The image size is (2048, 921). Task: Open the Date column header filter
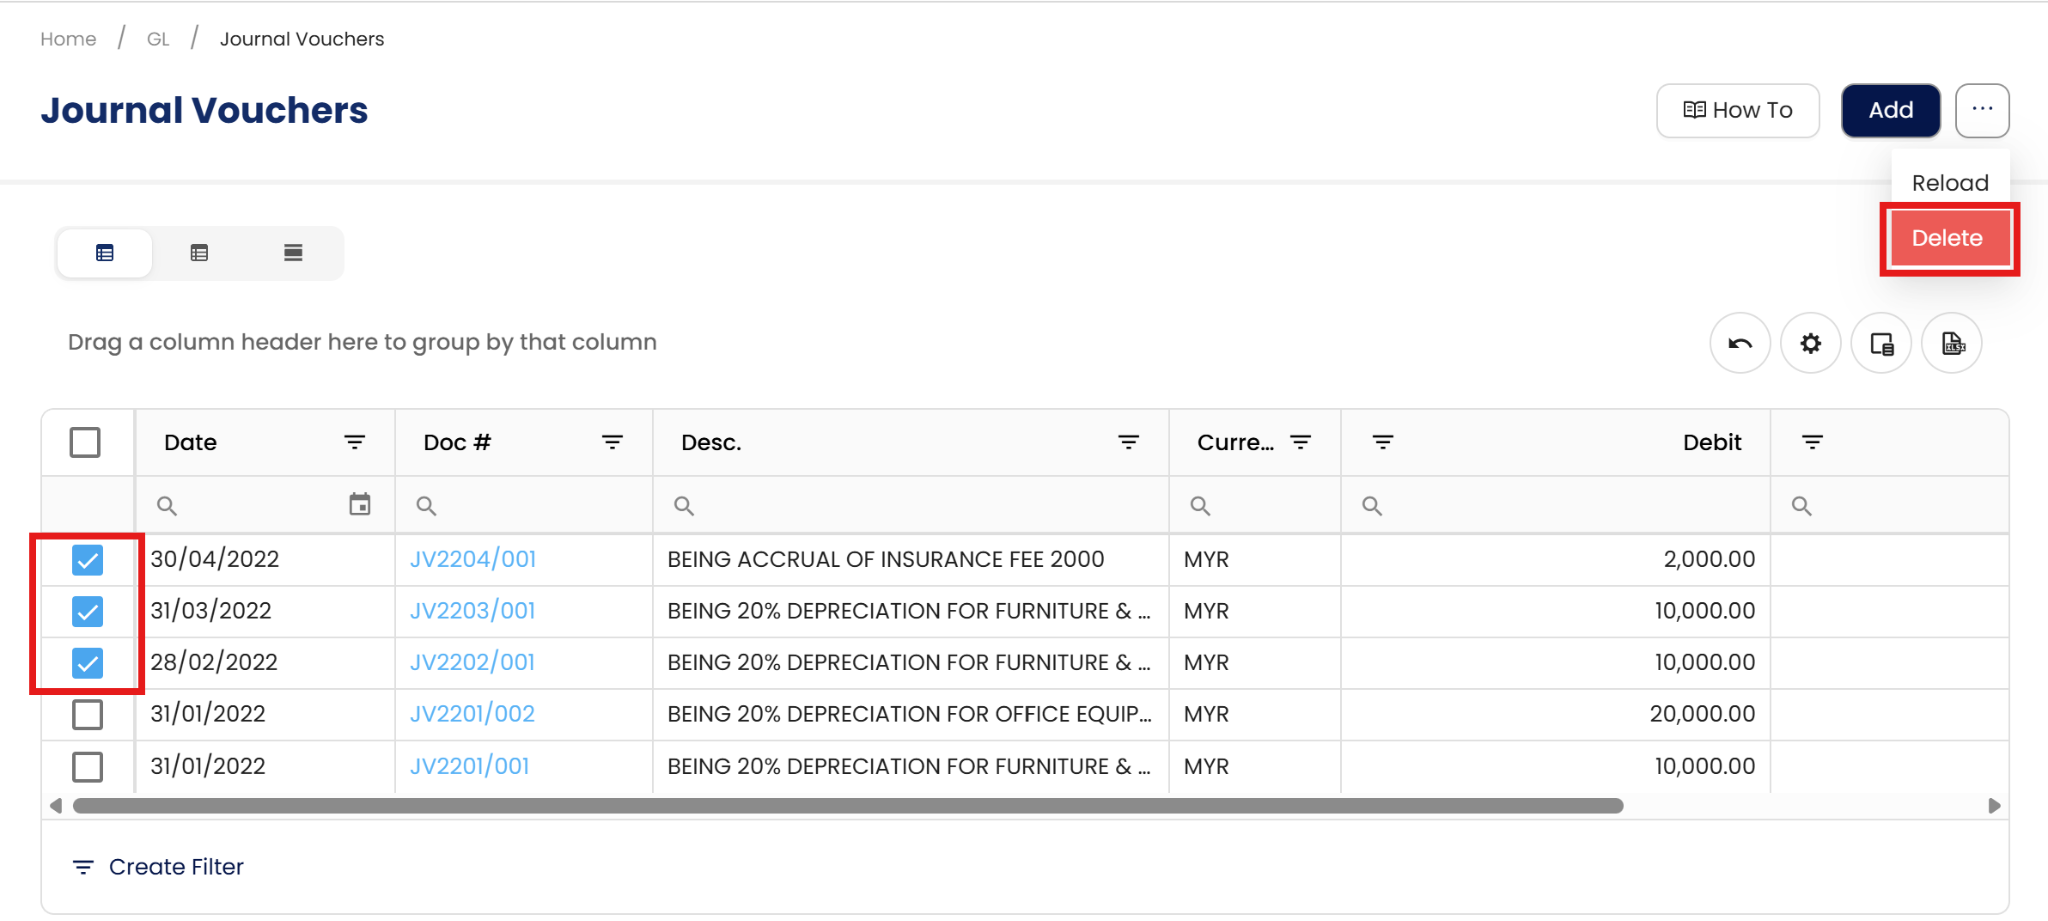(x=354, y=442)
